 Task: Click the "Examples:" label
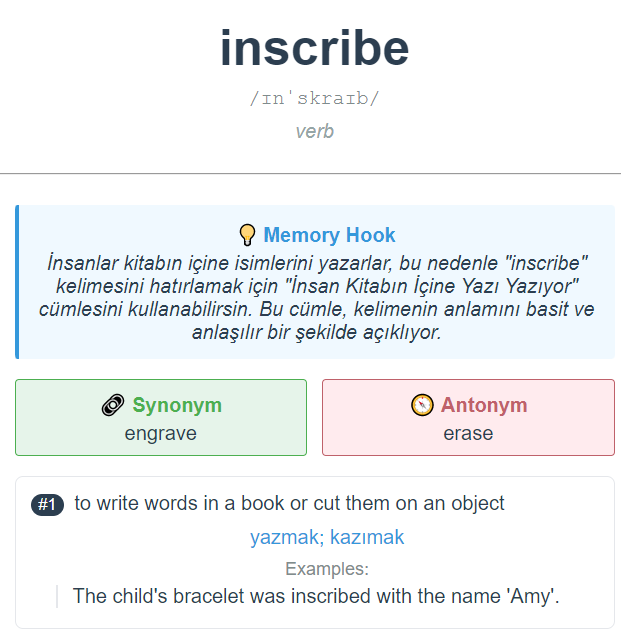327,568
